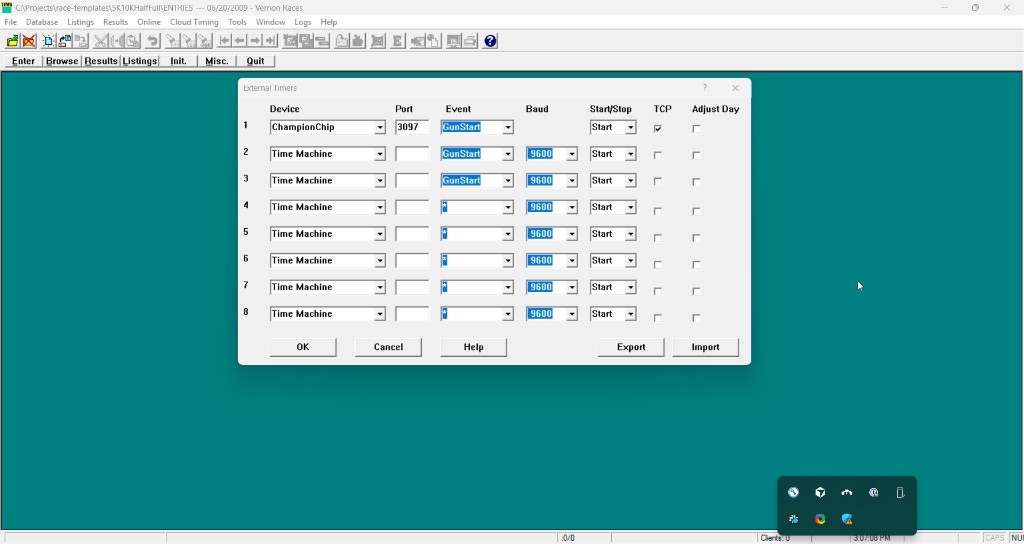Click the Port field containing 3097

(x=412, y=127)
